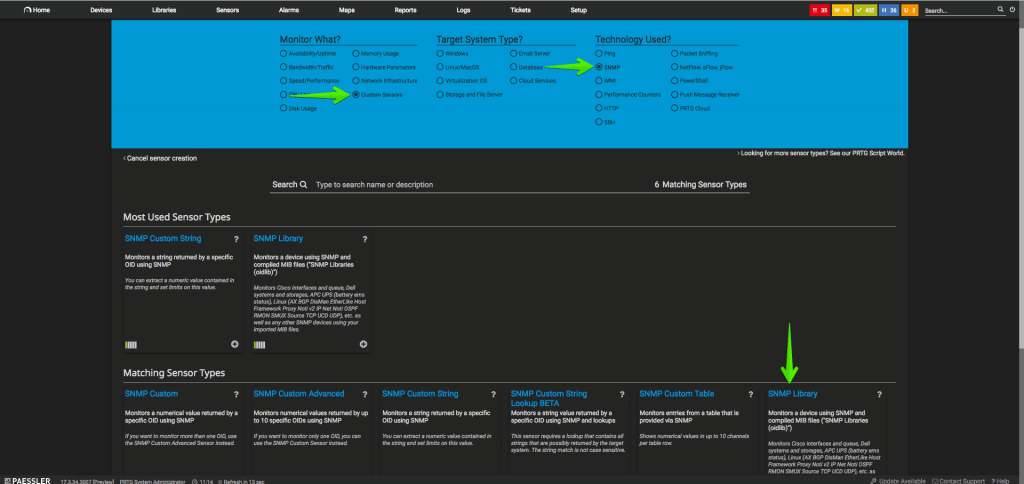This screenshot has width=1024, height=484.
Task: Open the Maps menu
Action: point(347,10)
